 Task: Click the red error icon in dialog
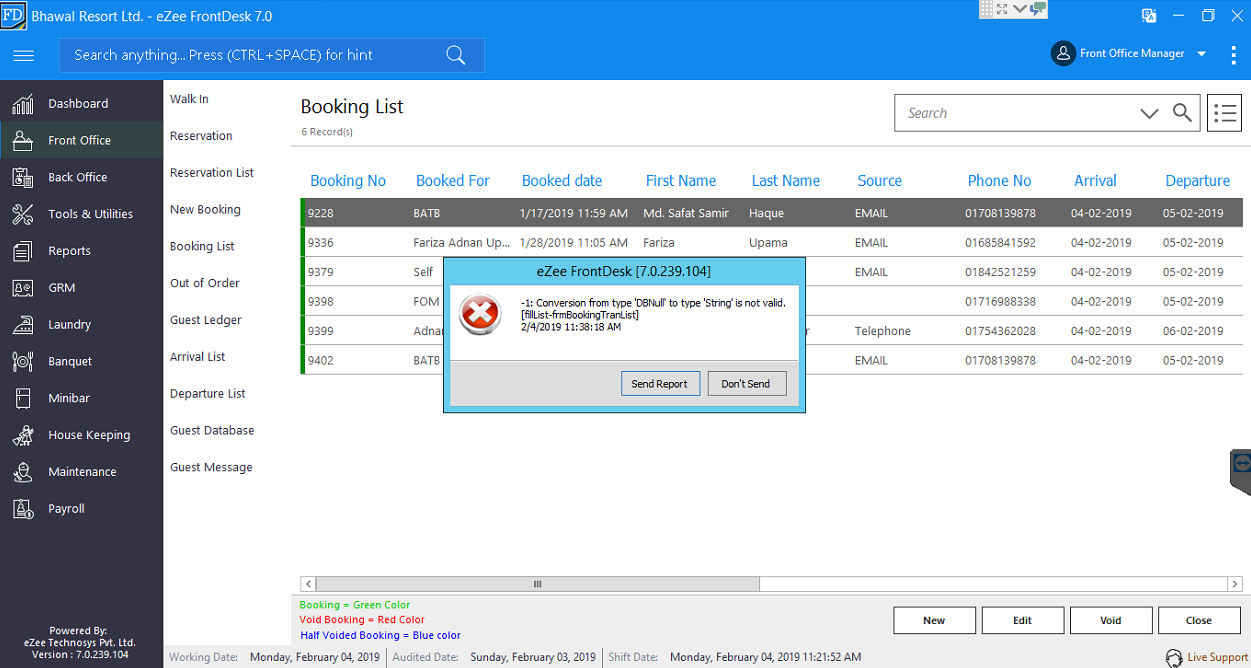tap(480, 314)
